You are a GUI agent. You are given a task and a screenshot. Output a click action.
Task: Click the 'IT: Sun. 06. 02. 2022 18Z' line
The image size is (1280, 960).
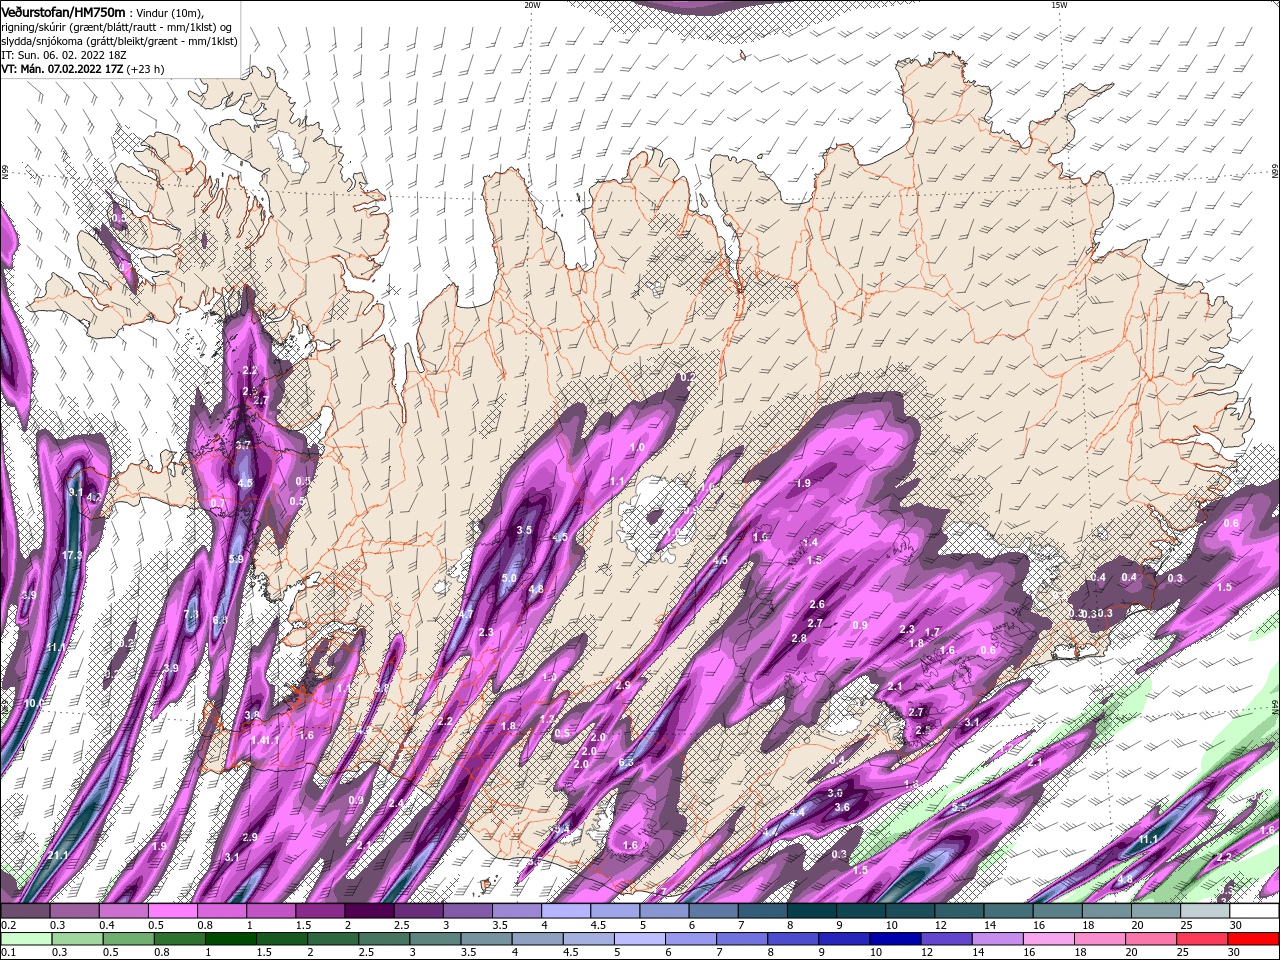[62, 55]
